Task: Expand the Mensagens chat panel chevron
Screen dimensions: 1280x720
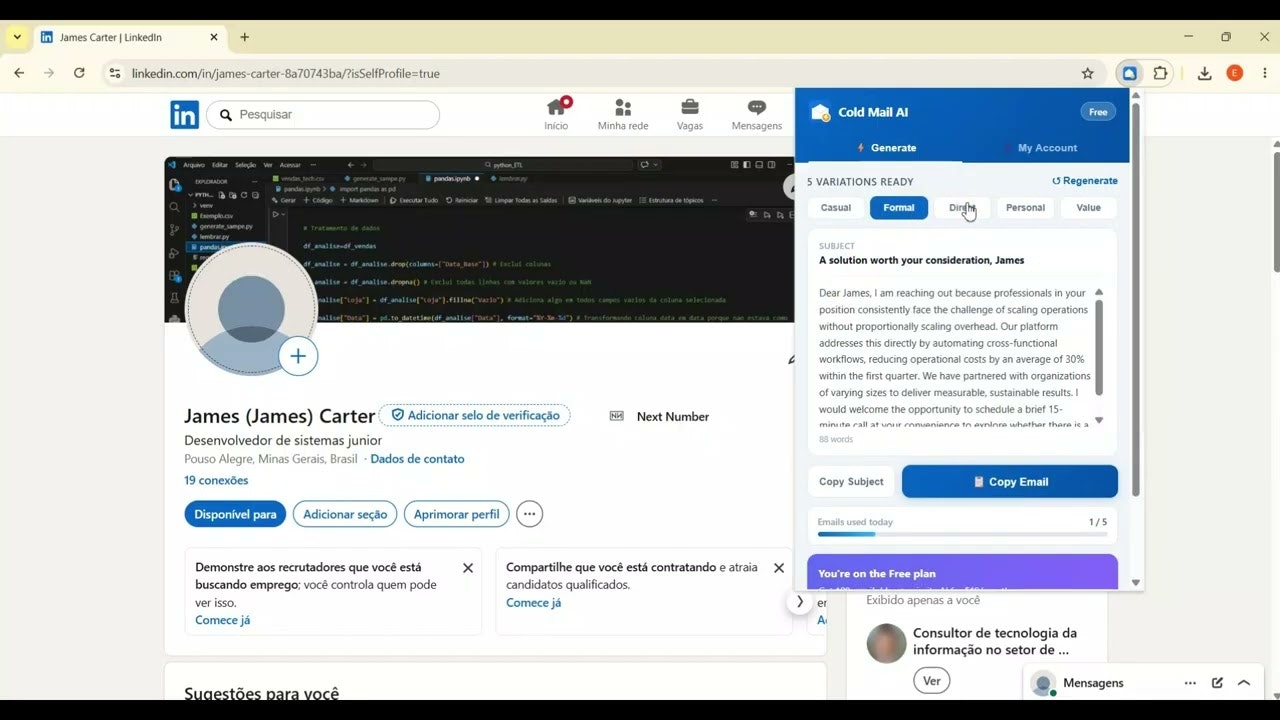Action: coord(1244,683)
